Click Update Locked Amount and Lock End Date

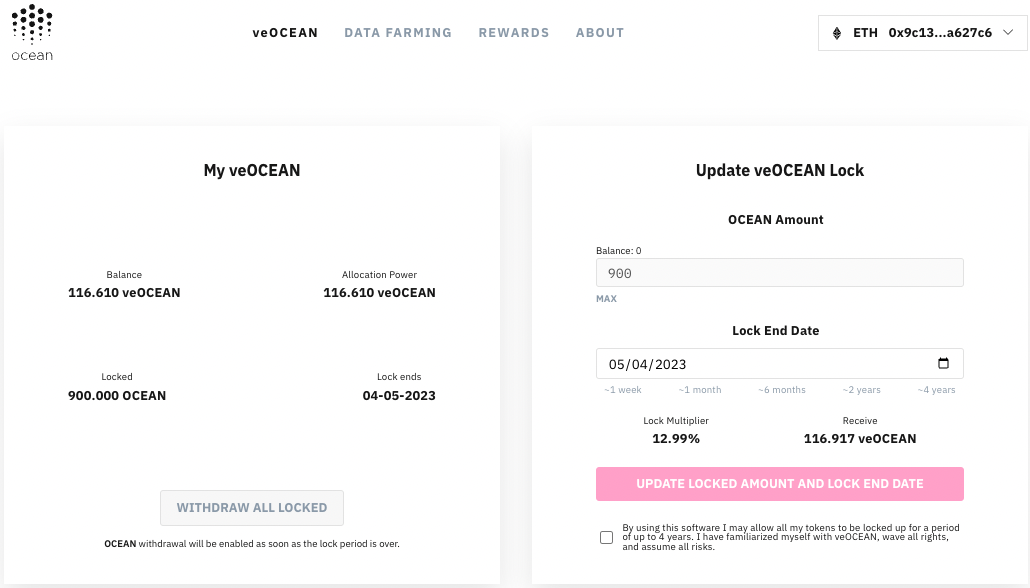[x=780, y=484]
